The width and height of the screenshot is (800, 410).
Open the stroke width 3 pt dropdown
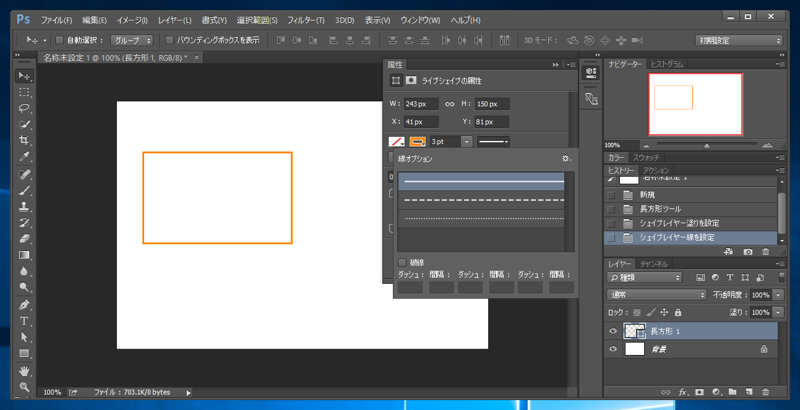point(466,142)
